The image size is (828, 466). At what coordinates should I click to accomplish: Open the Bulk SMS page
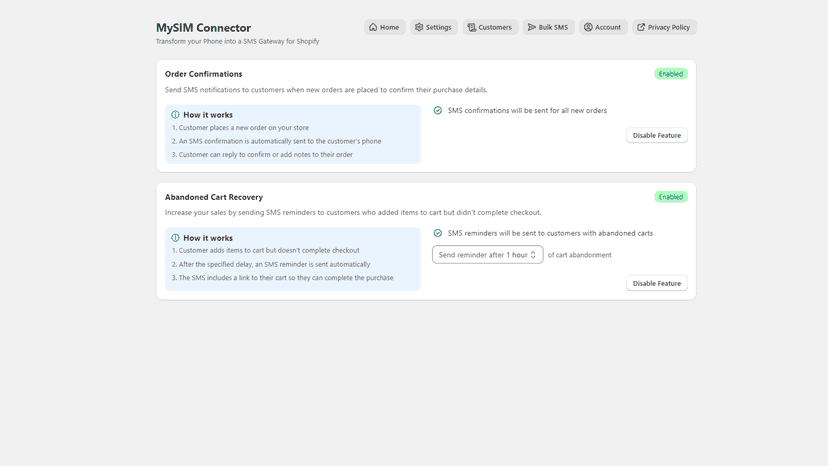tap(548, 27)
